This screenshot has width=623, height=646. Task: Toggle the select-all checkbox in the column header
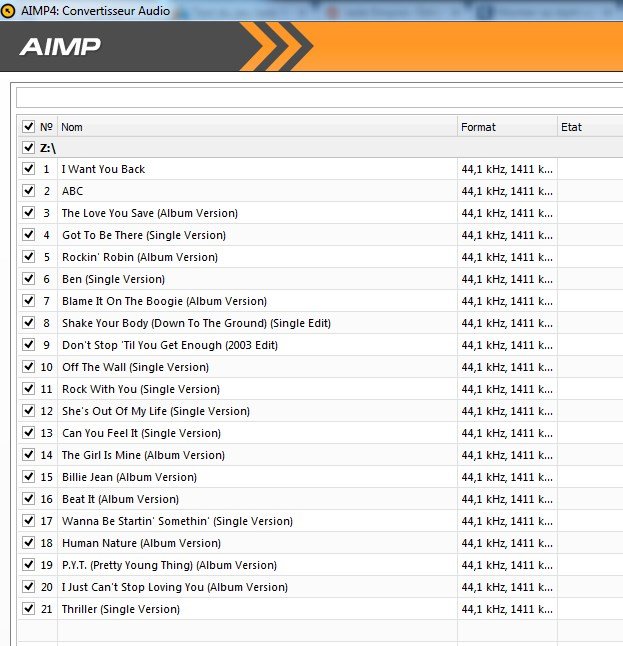click(28, 127)
